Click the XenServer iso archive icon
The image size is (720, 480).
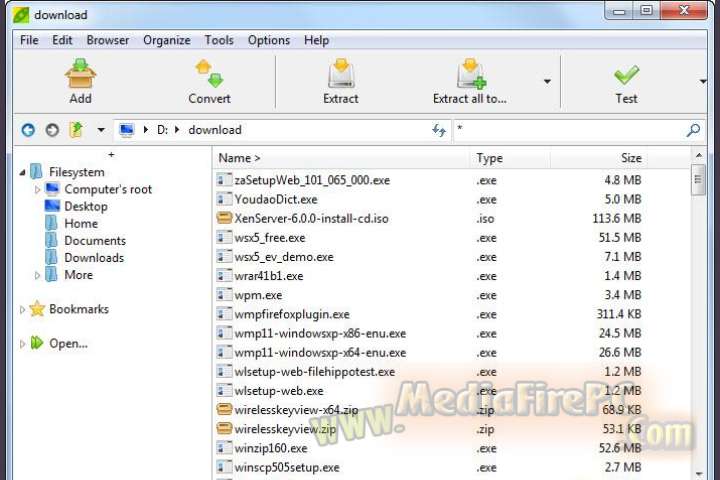(x=224, y=218)
